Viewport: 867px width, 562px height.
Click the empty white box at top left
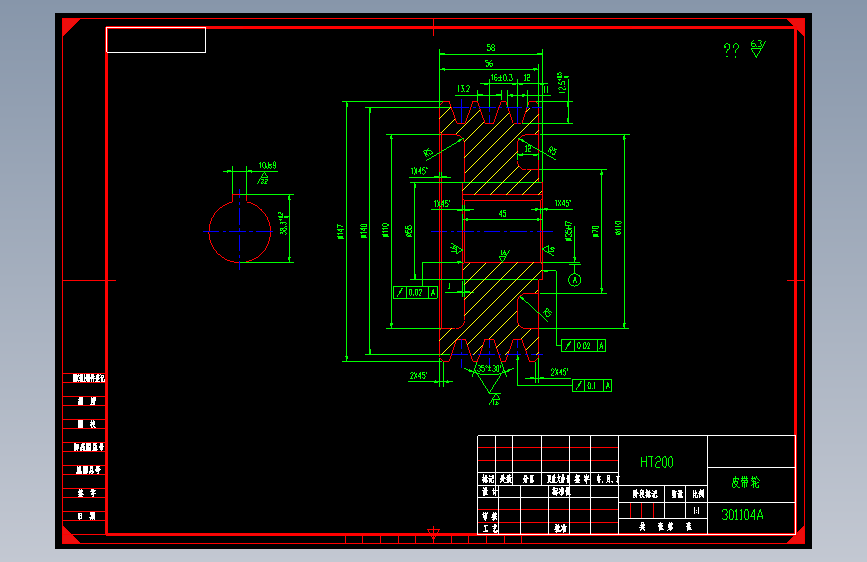click(x=156, y=40)
